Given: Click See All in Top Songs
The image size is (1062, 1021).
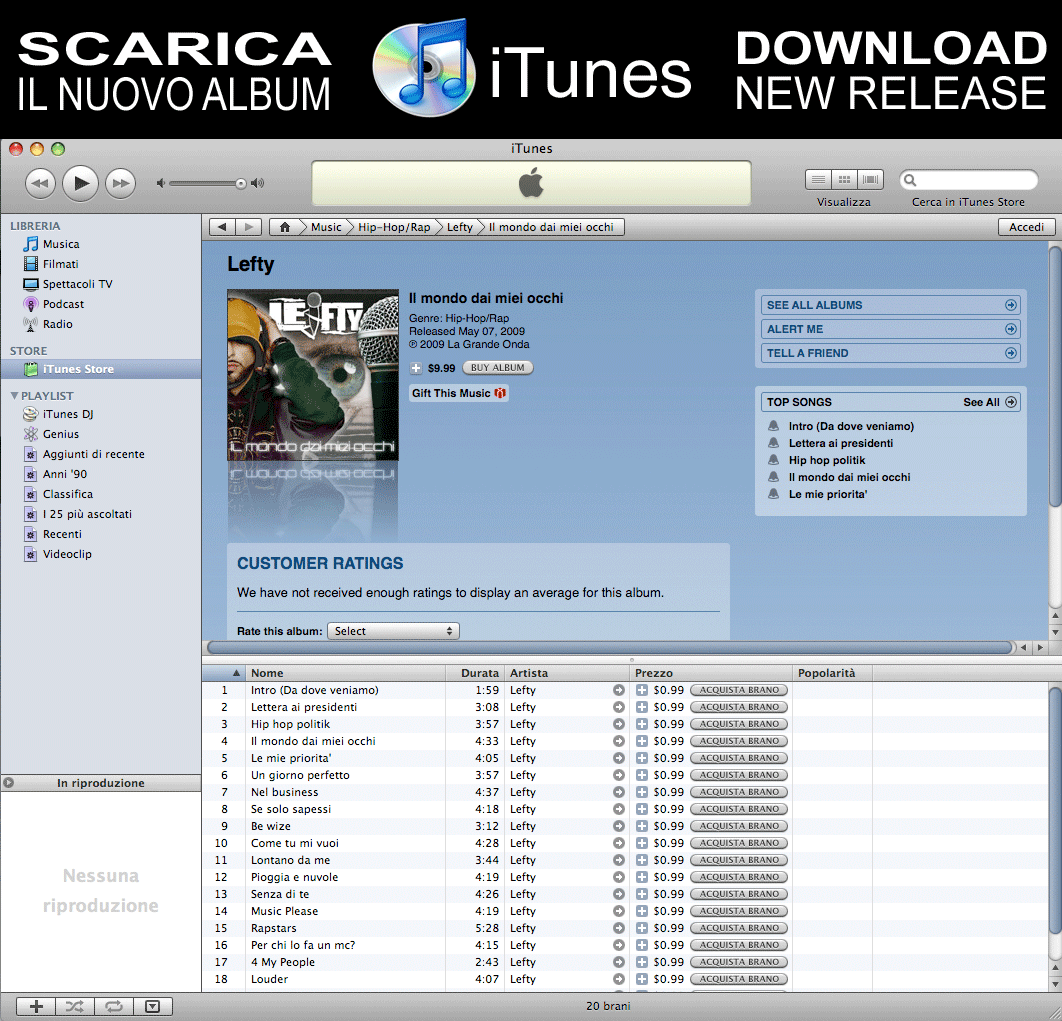Looking at the screenshot, I should pos(990,402).
